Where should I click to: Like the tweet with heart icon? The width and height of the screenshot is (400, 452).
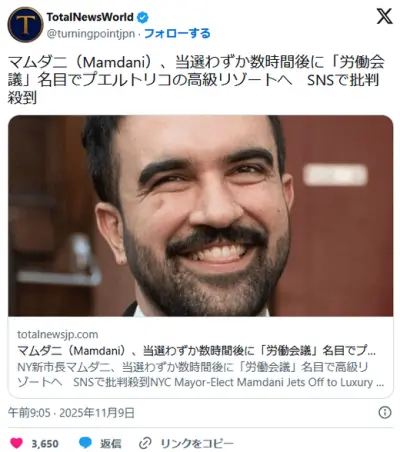16,443
